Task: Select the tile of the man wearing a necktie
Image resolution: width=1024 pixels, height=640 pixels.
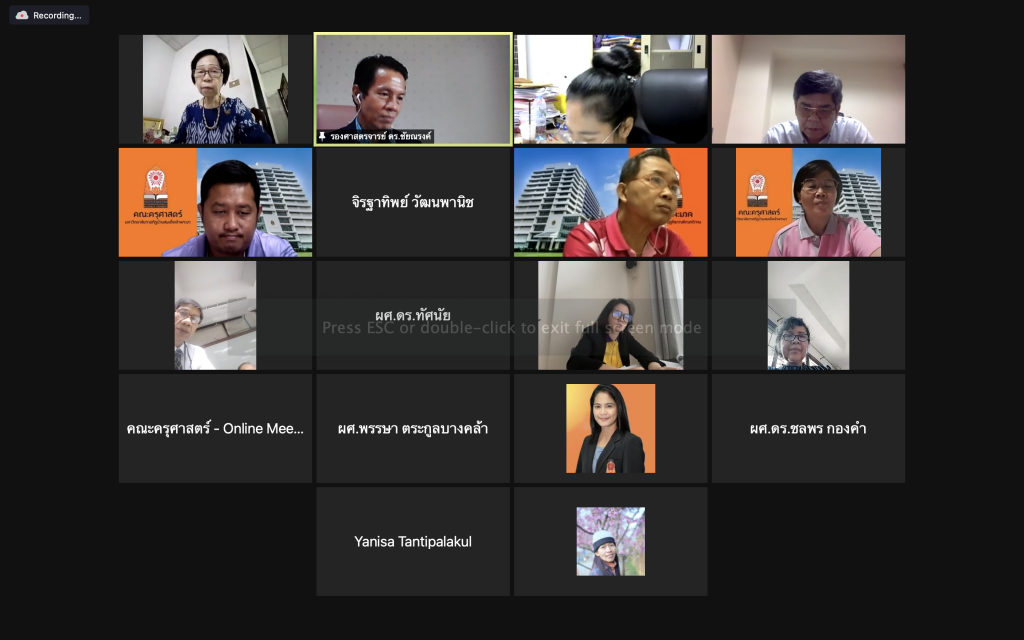Action: (x=216, y=315)
